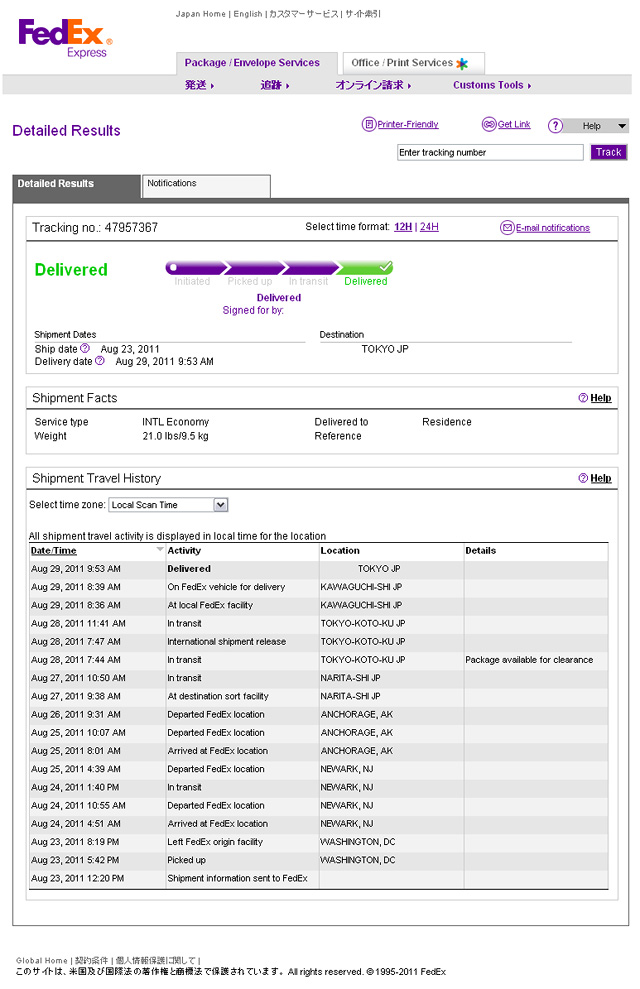This screenshot has height=989, width=640.
Task: Click the Date/Time sort arrow icon
Action: [x=160, y=550]
